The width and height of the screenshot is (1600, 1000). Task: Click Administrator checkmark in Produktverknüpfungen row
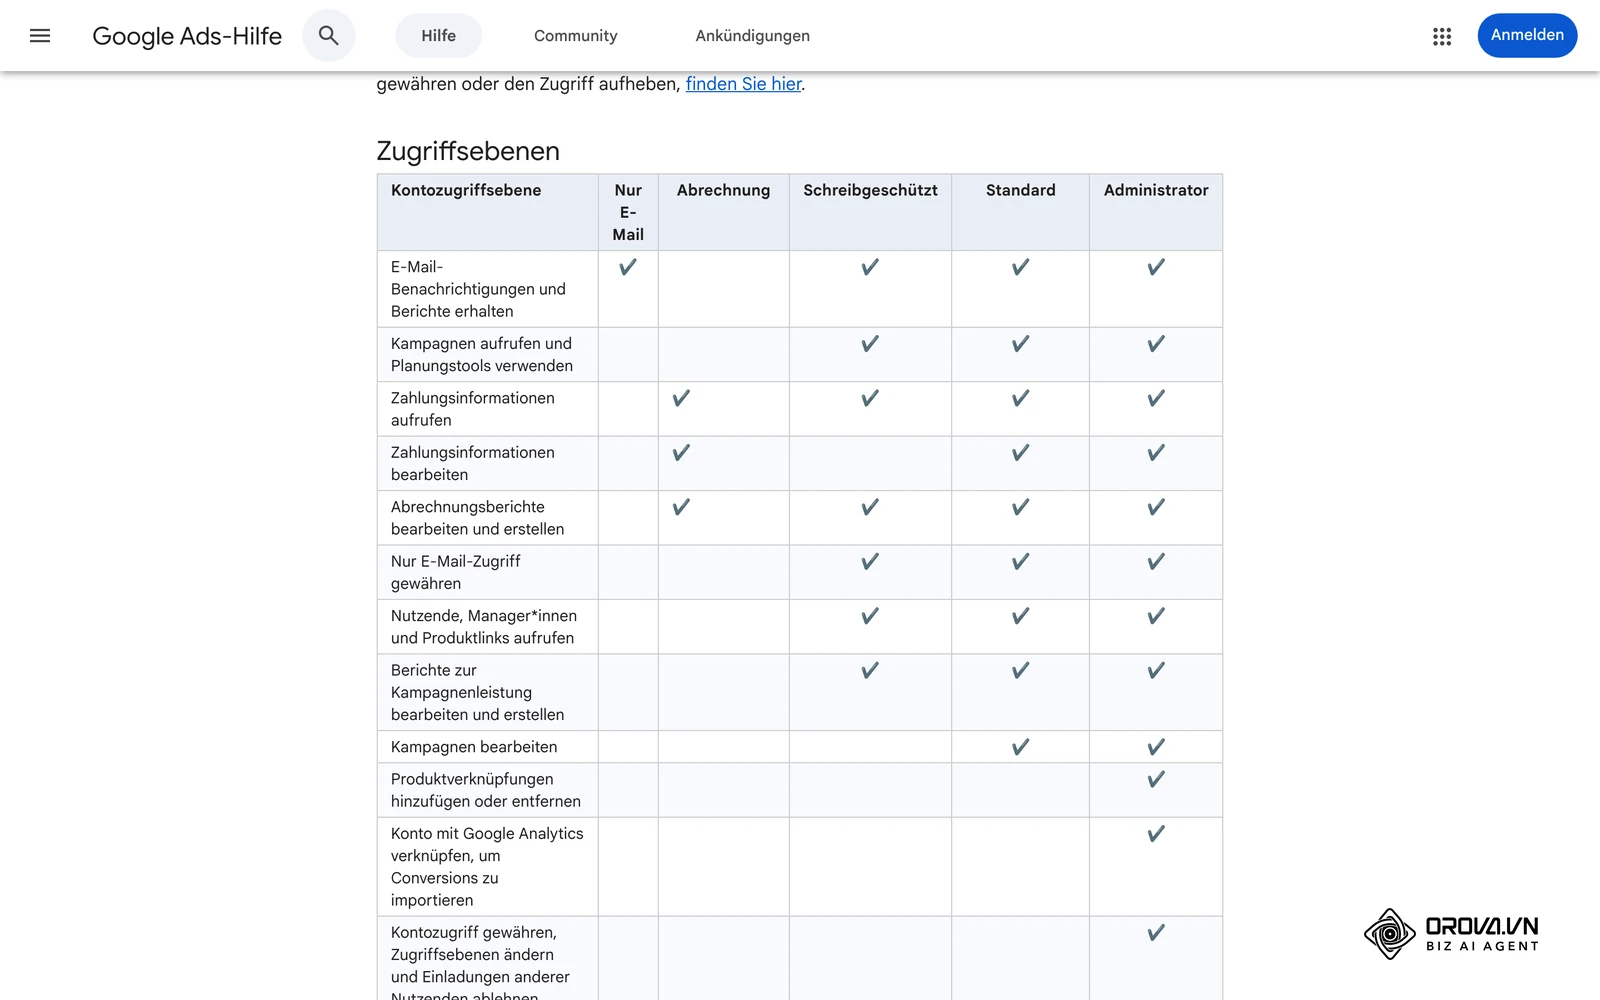1156,779
